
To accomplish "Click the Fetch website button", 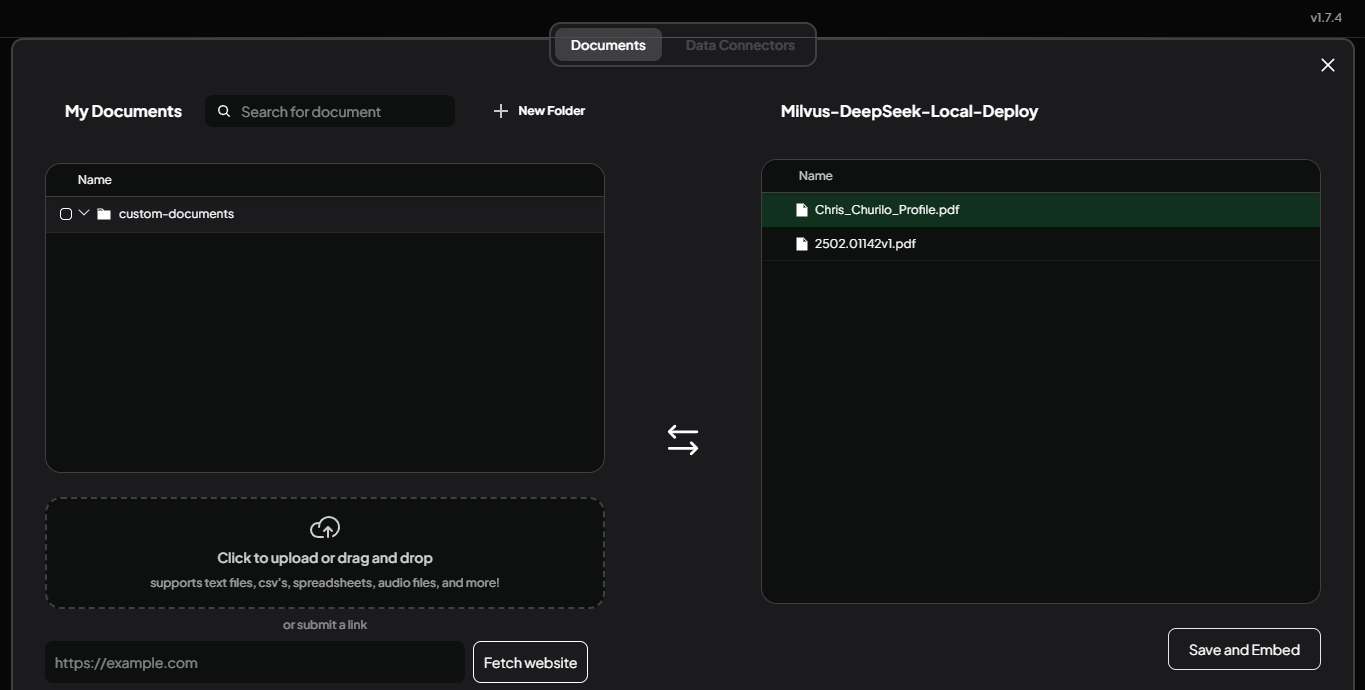I will tap(530, 662).
